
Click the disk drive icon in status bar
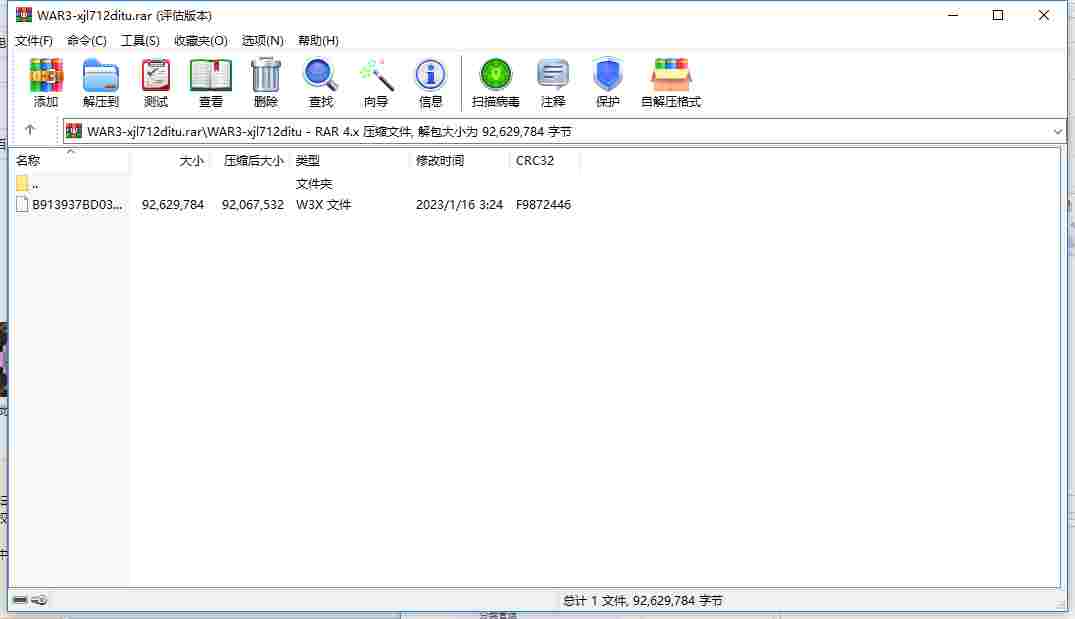(x=20, y=600)
